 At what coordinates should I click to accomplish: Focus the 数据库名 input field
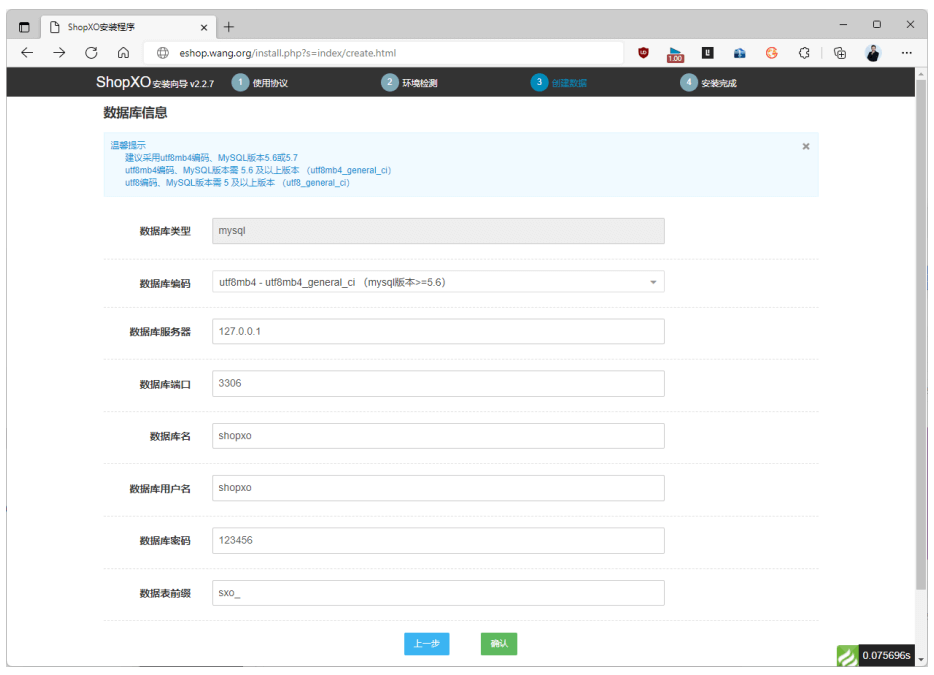[438, 436]
